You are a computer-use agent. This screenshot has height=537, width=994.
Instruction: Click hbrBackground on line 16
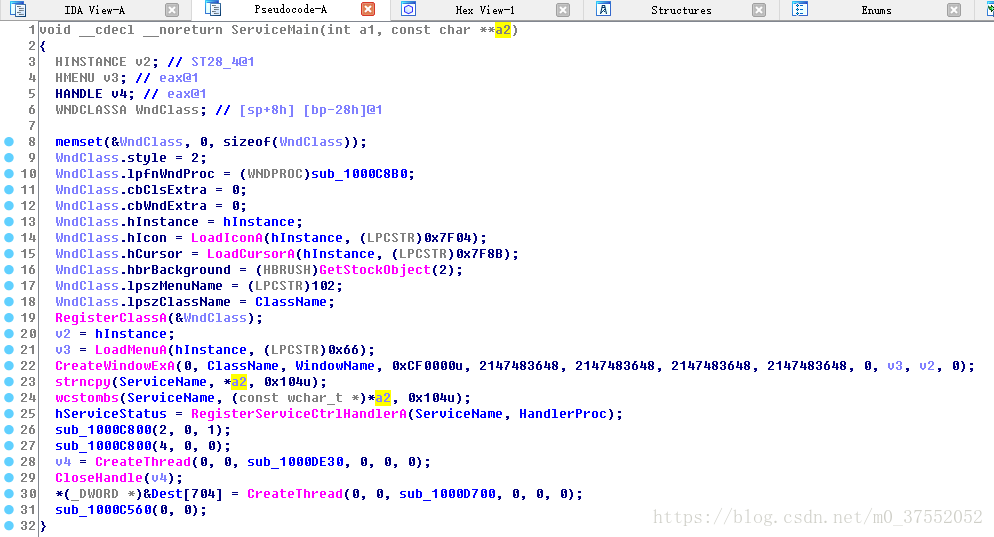click(x=179, y=269)
